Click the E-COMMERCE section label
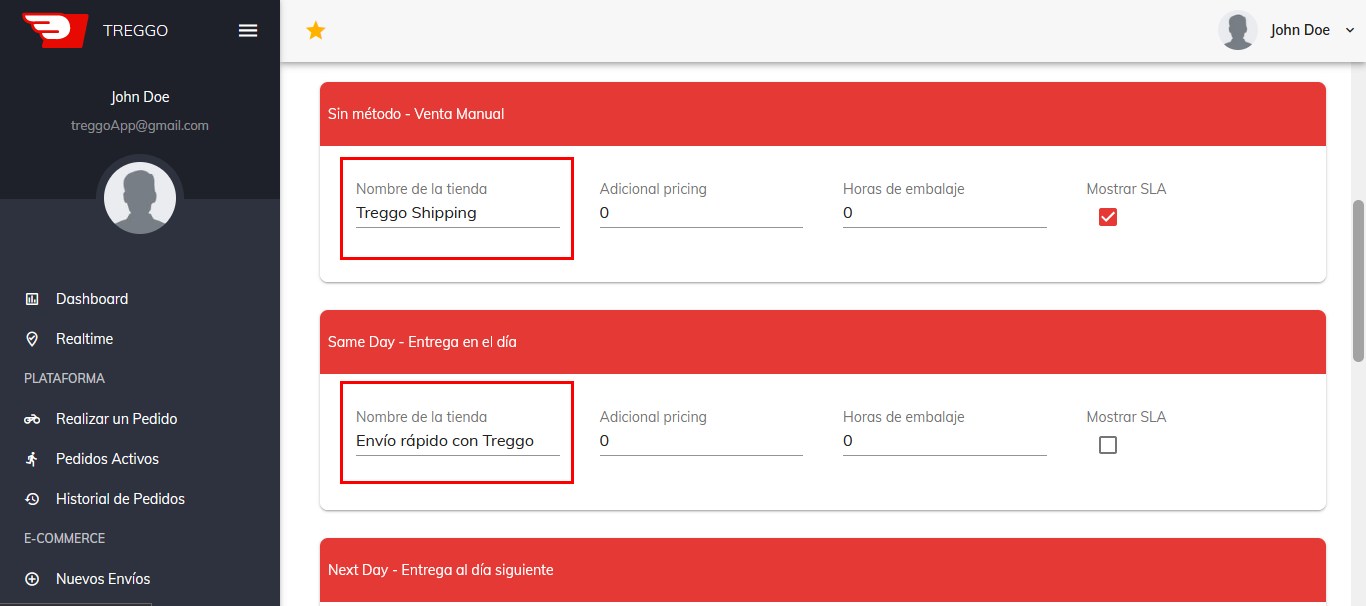This screenshot has width=1366, height=606. pyautogui.click(x=64, y=539)
